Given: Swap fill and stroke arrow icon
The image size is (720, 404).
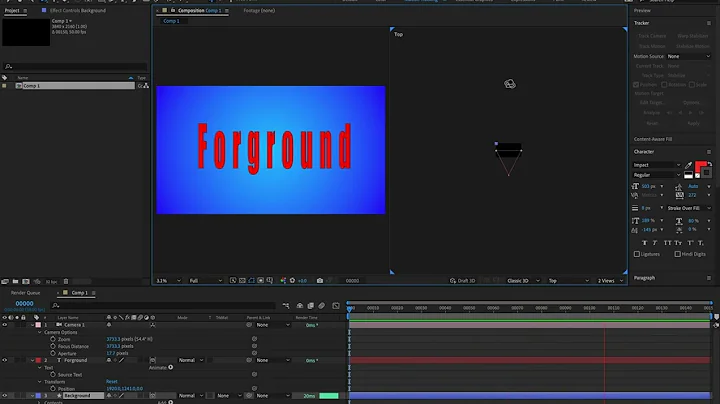Looking at the screenshot, I should 709,163.
